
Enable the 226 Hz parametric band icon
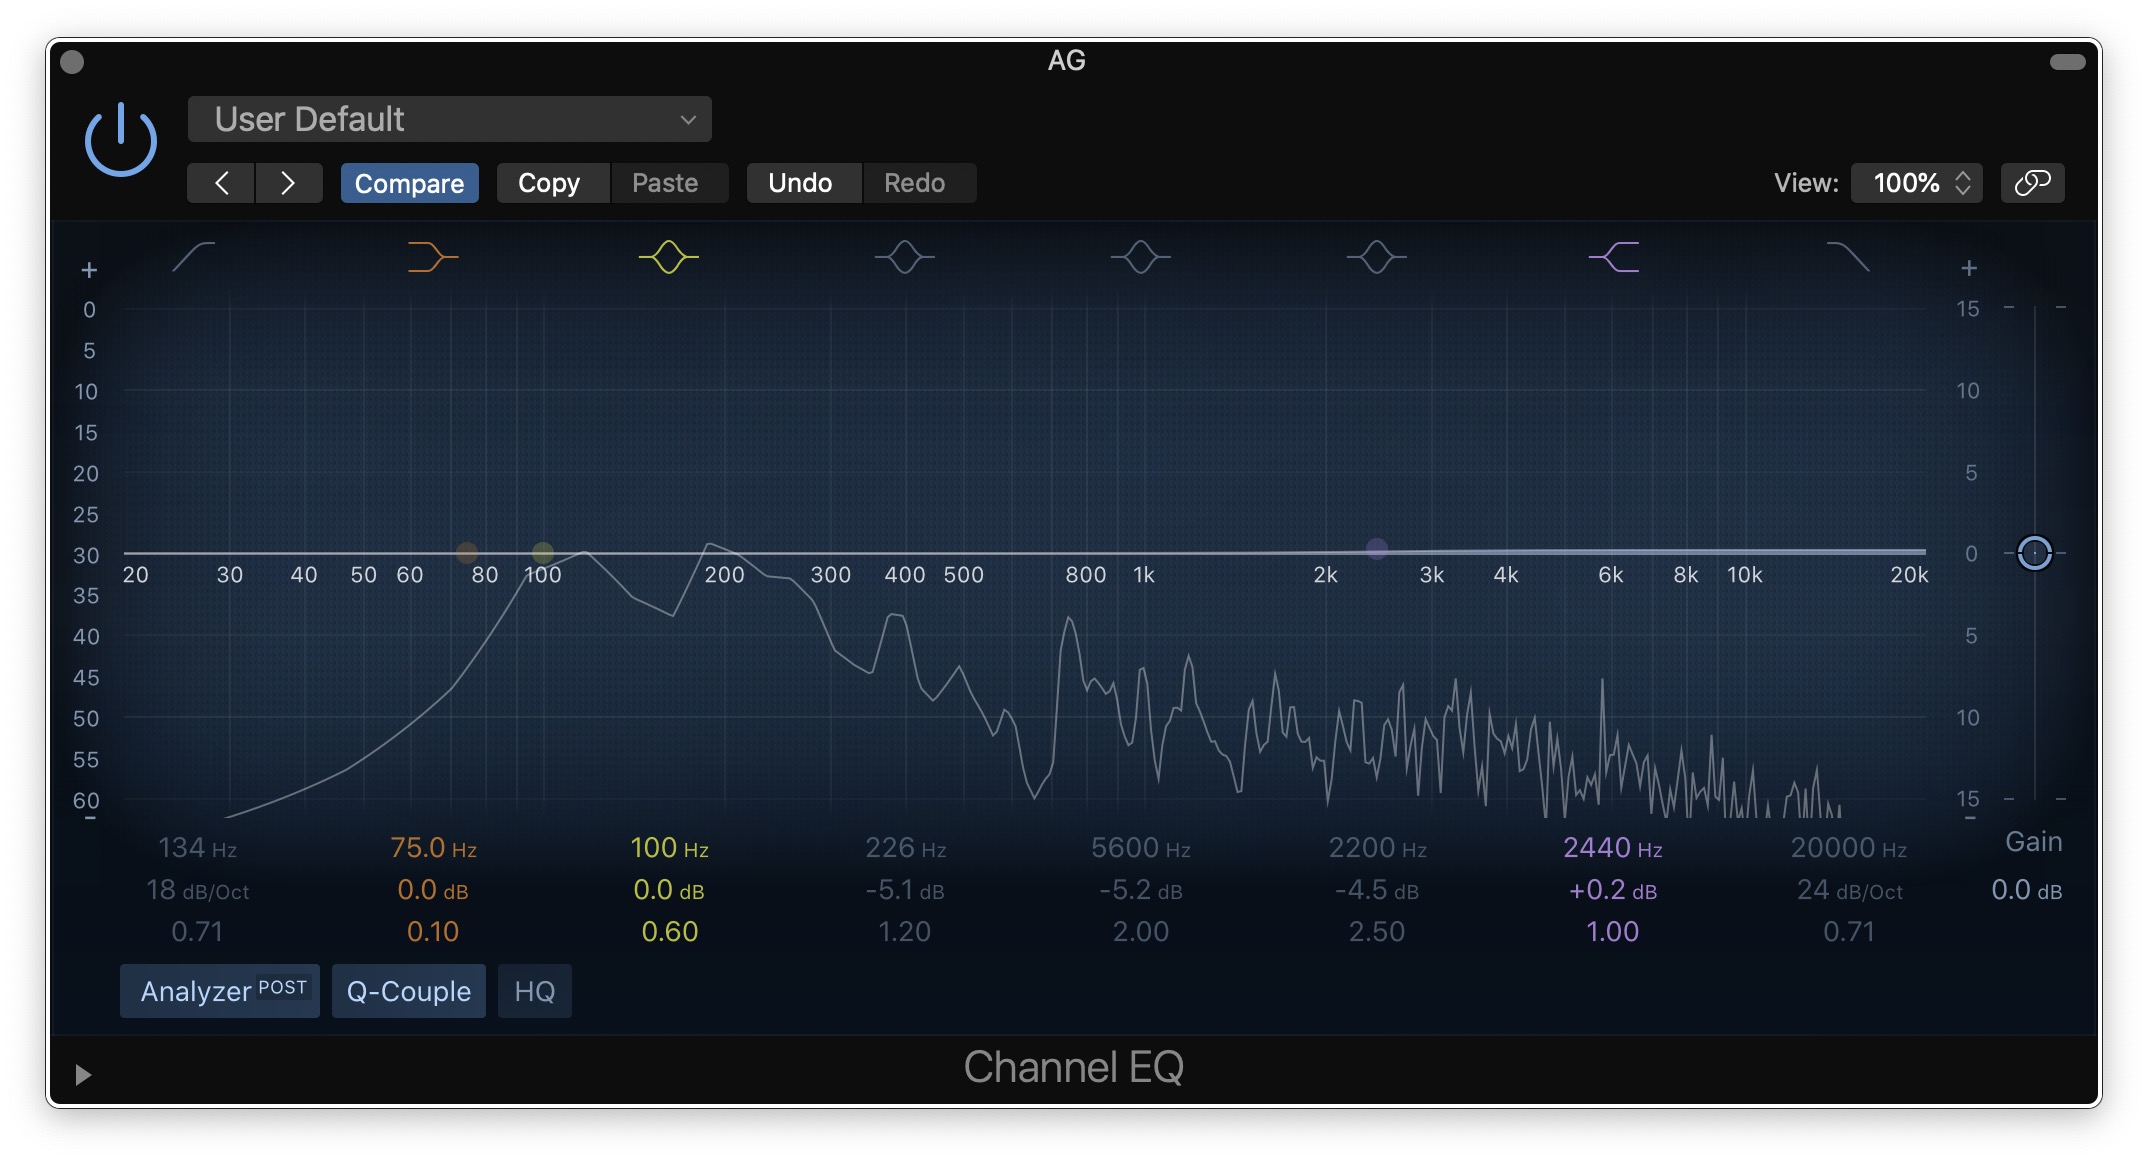click(x=904, y=257)
